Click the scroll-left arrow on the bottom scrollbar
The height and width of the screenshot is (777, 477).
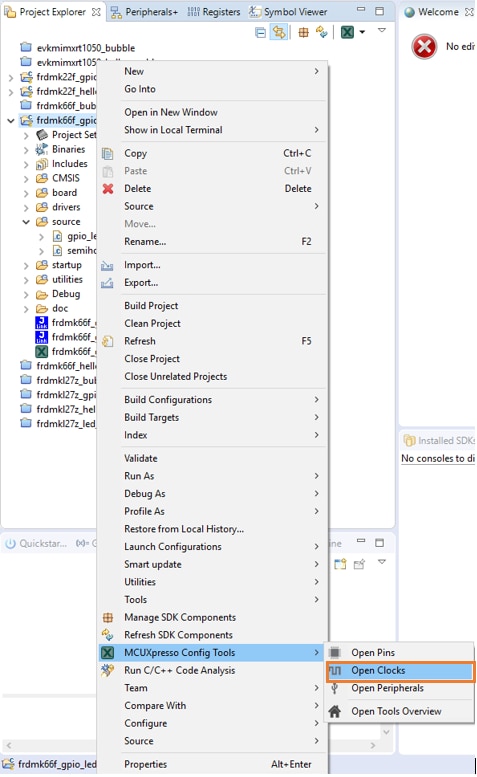(8, 745)
